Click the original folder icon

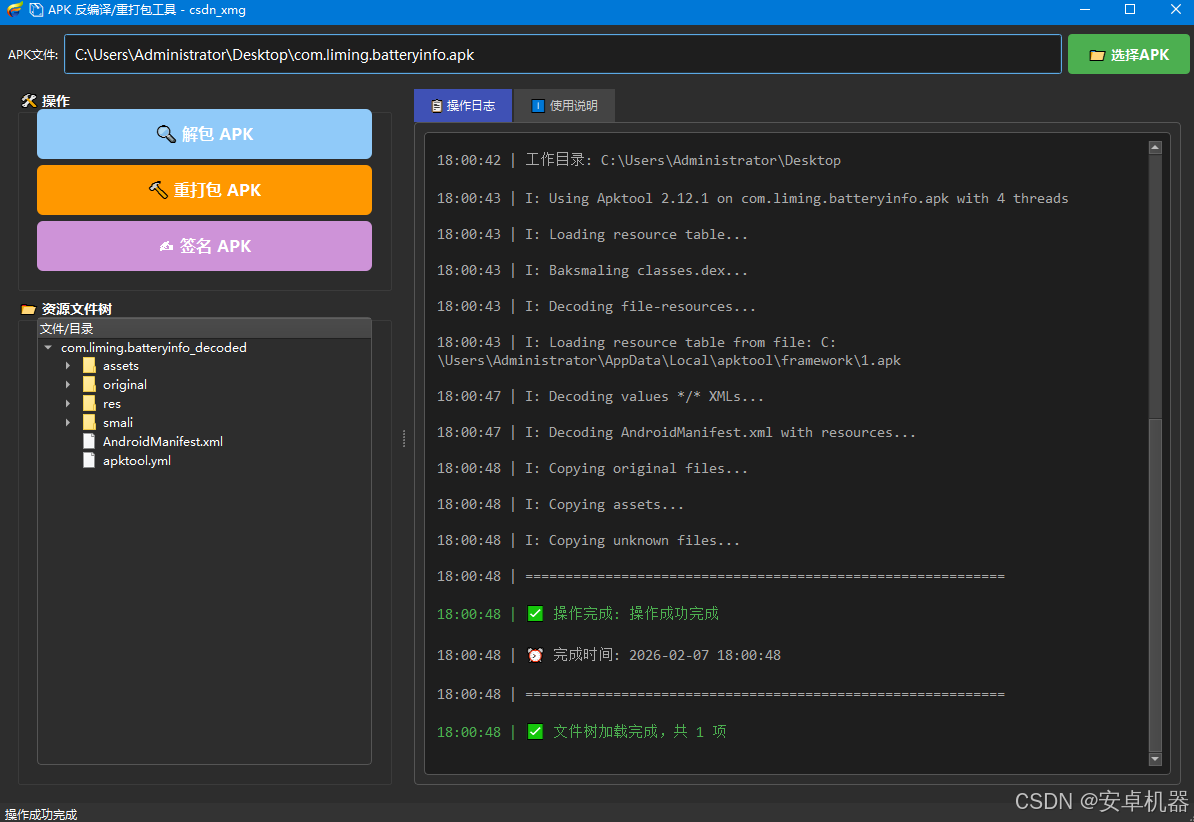(89, 385)
